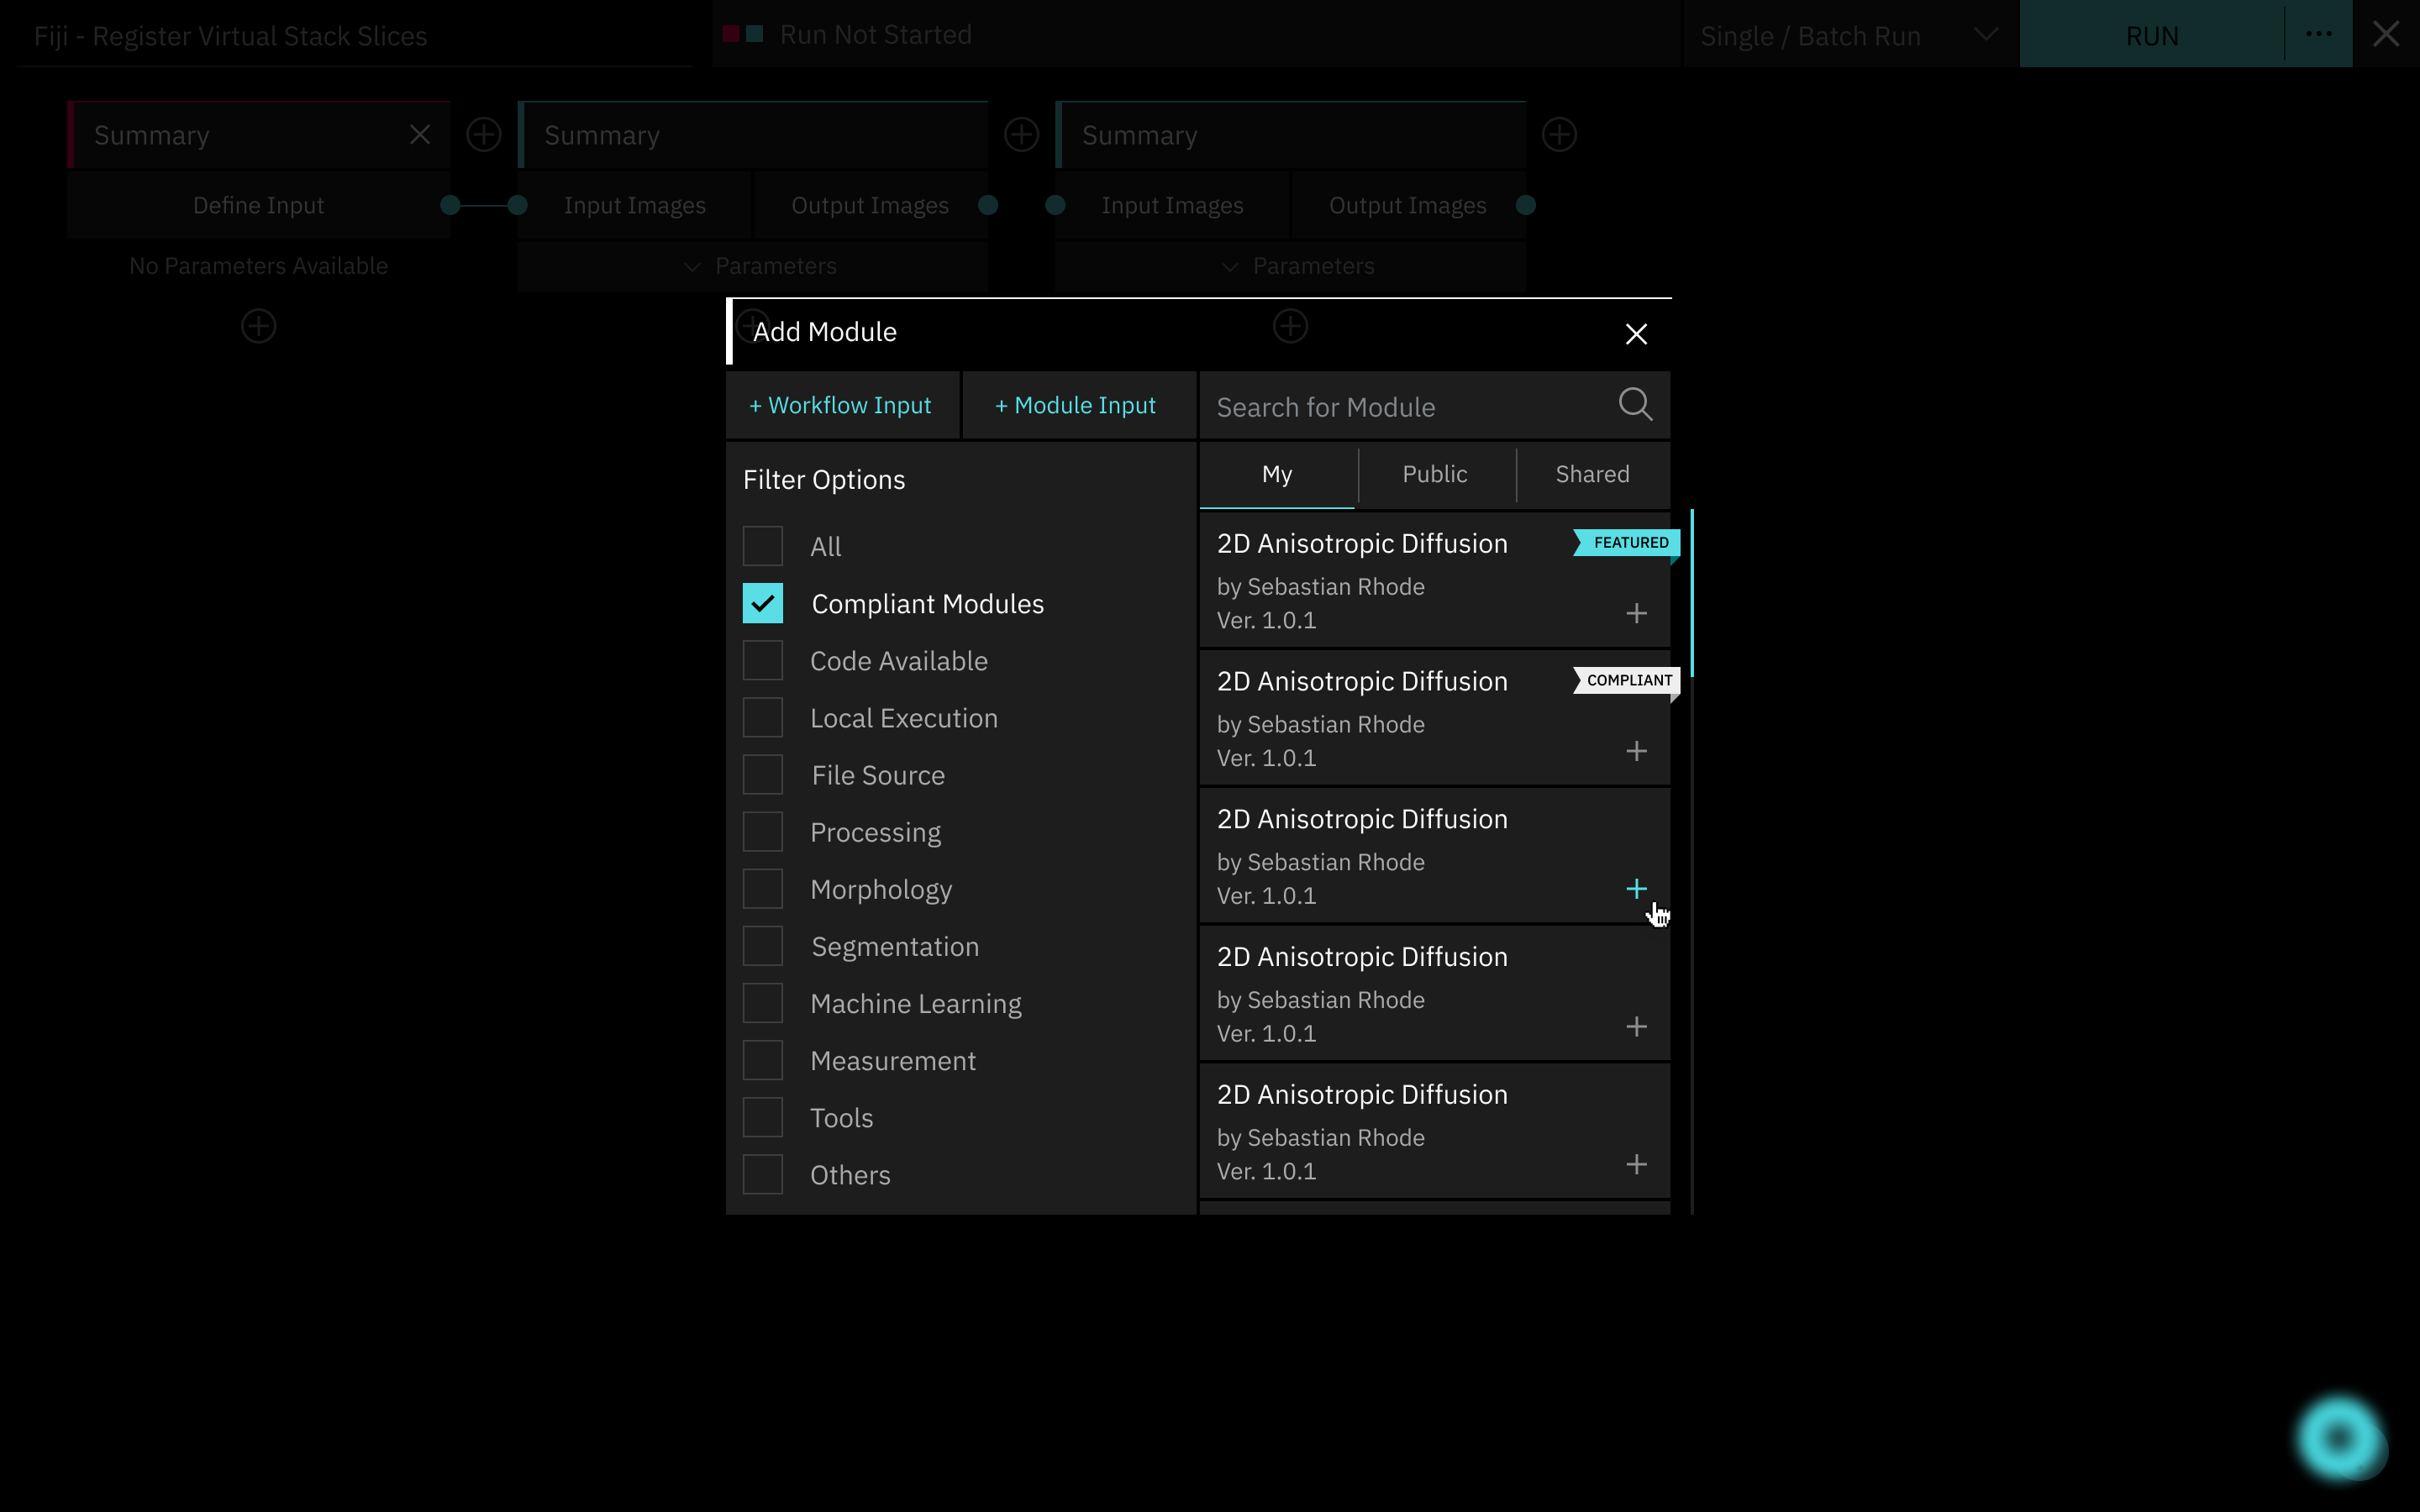
Task: Switch to the Shared tab
Action: pos(1593,475)
